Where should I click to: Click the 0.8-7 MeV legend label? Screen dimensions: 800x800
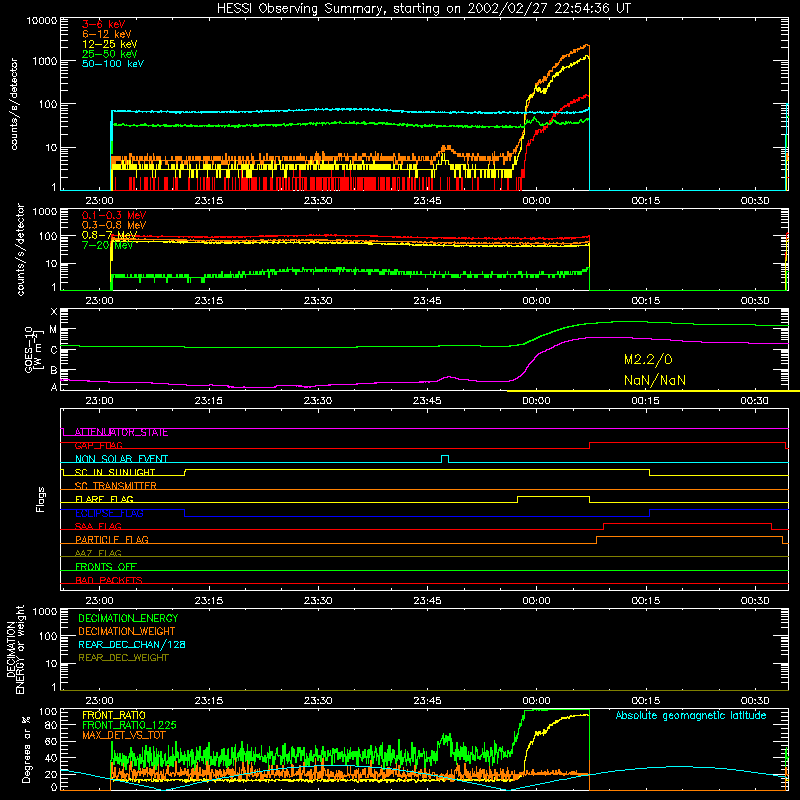tap(109, 235)
